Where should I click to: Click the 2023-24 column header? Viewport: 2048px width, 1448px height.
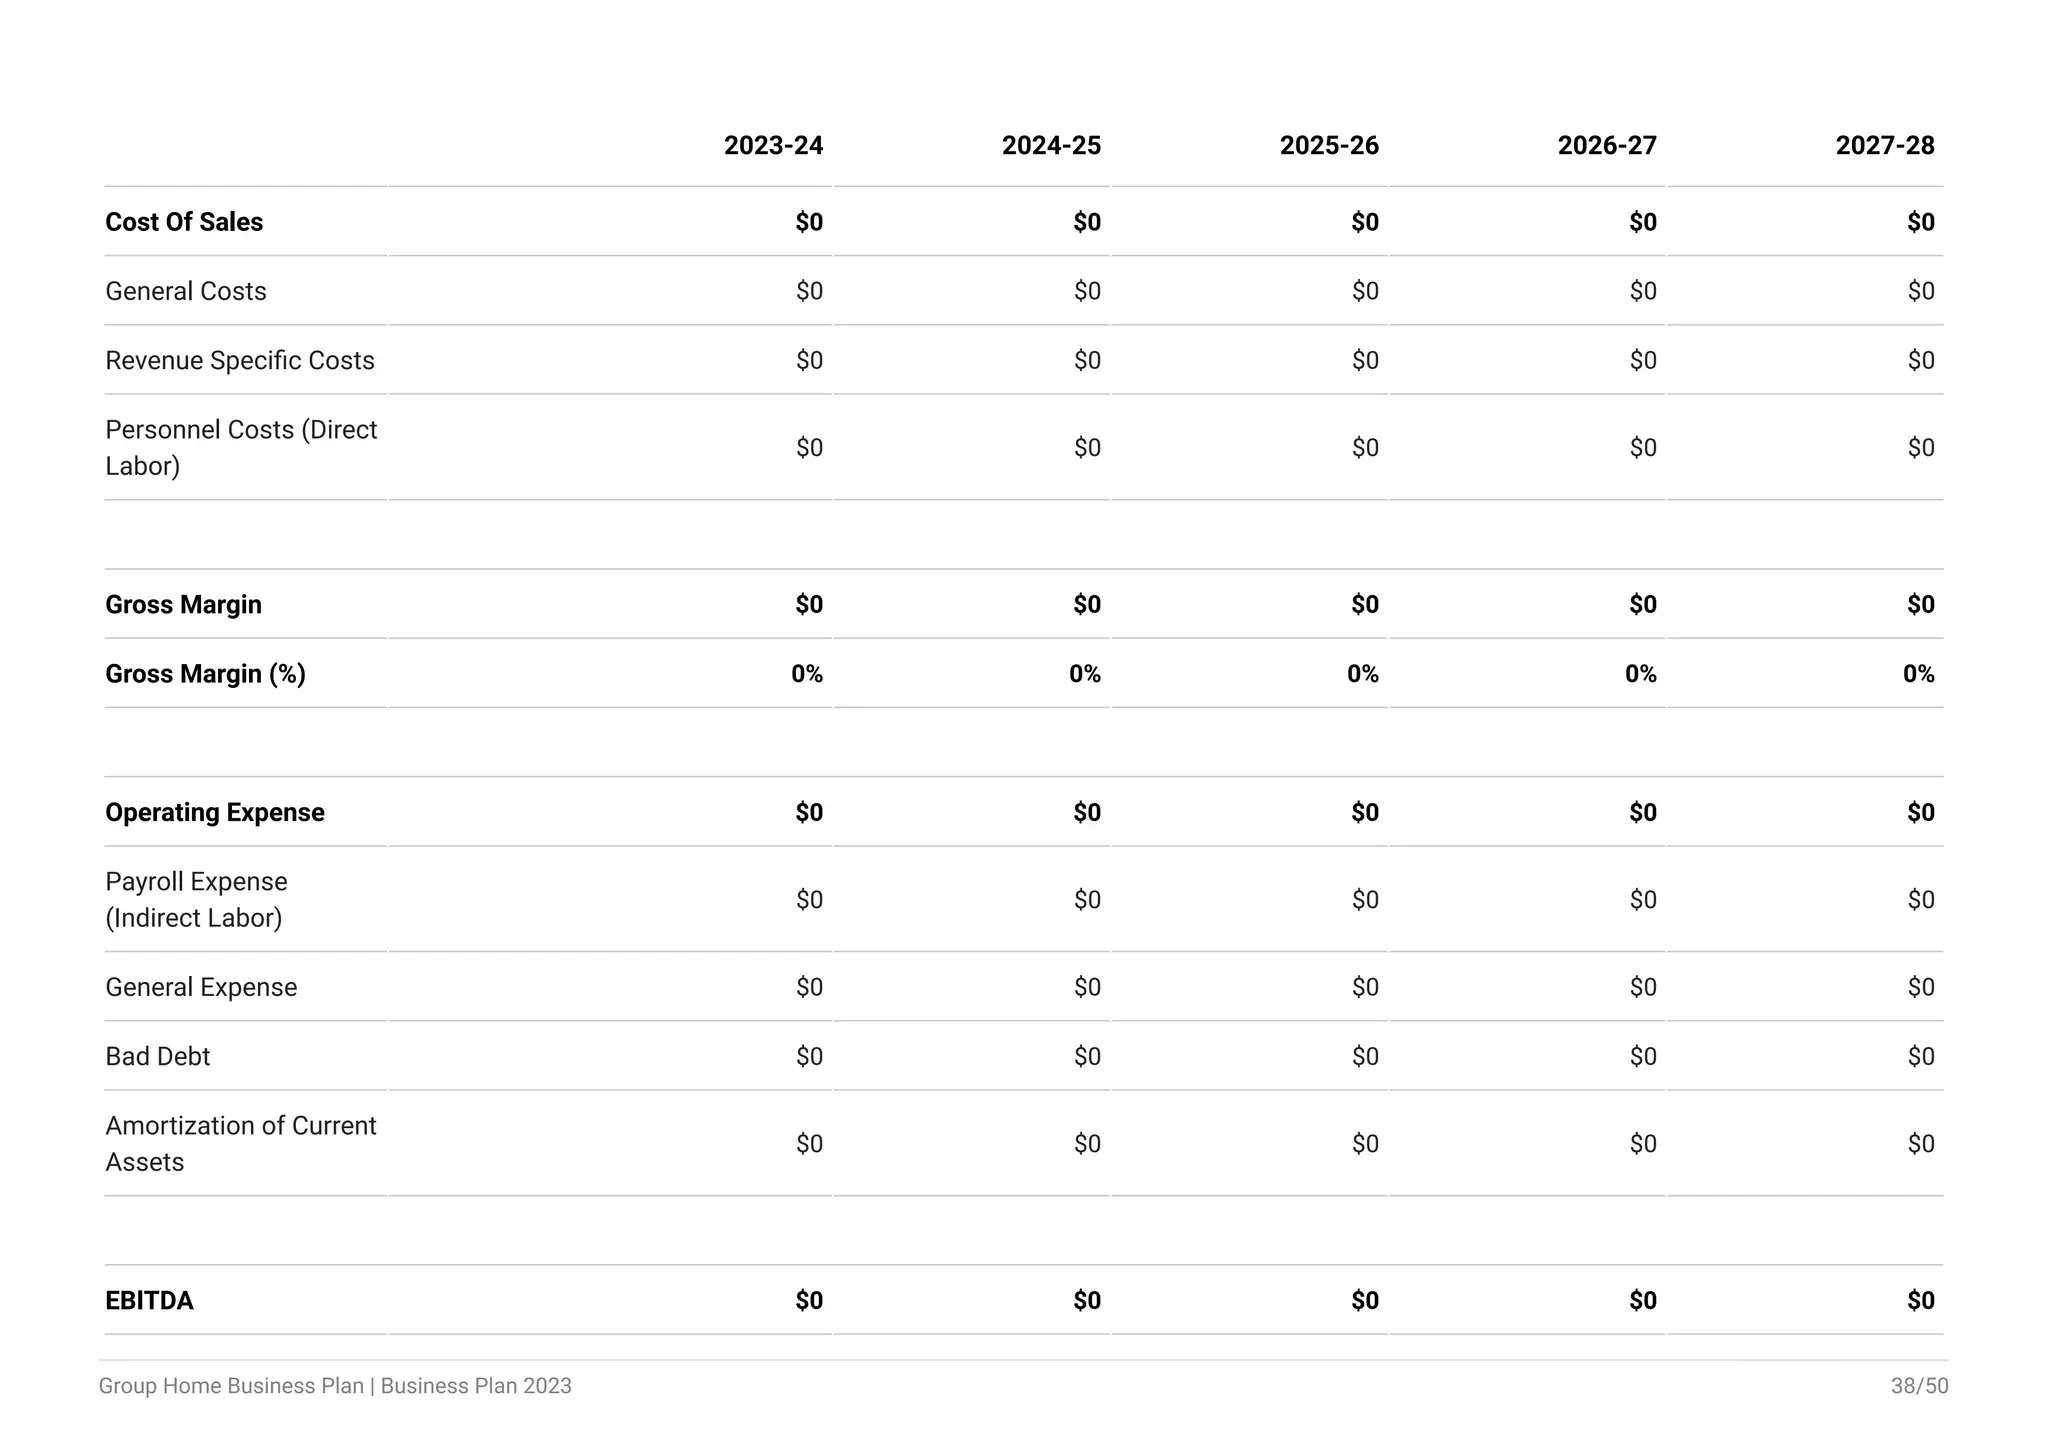point(773,146)
